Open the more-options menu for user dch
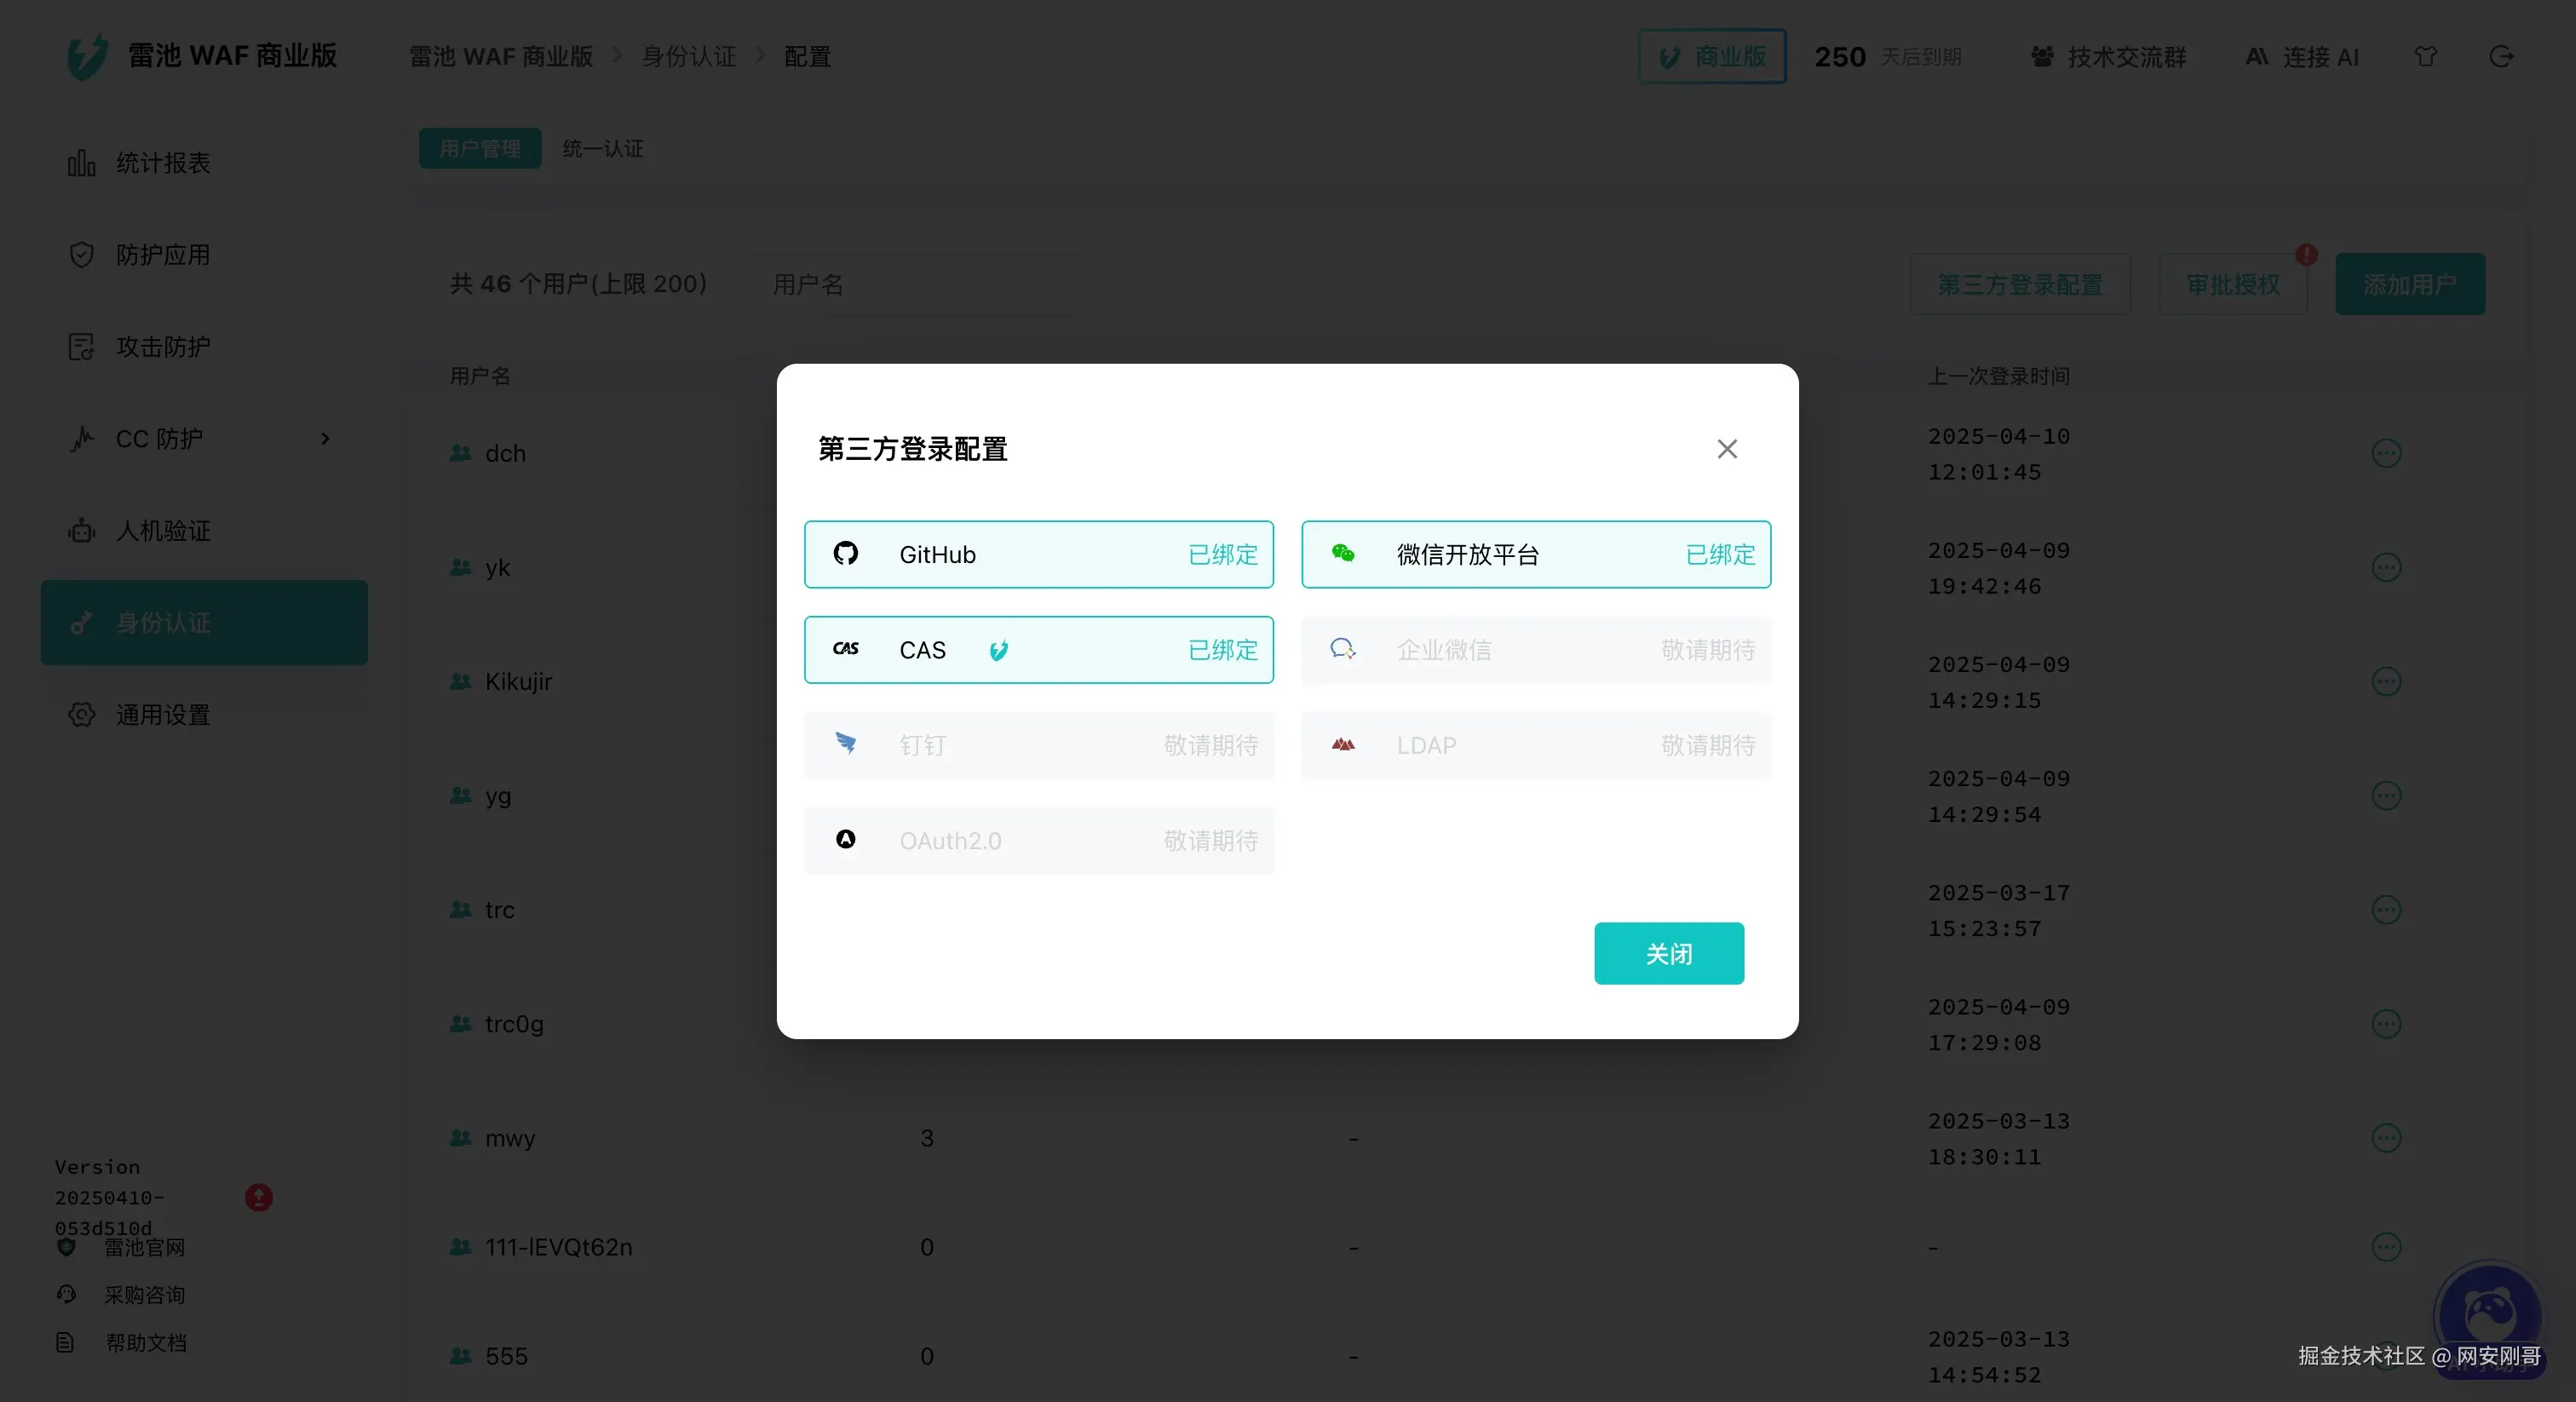2576x1402 pixels. click(x=2386, y=453)
